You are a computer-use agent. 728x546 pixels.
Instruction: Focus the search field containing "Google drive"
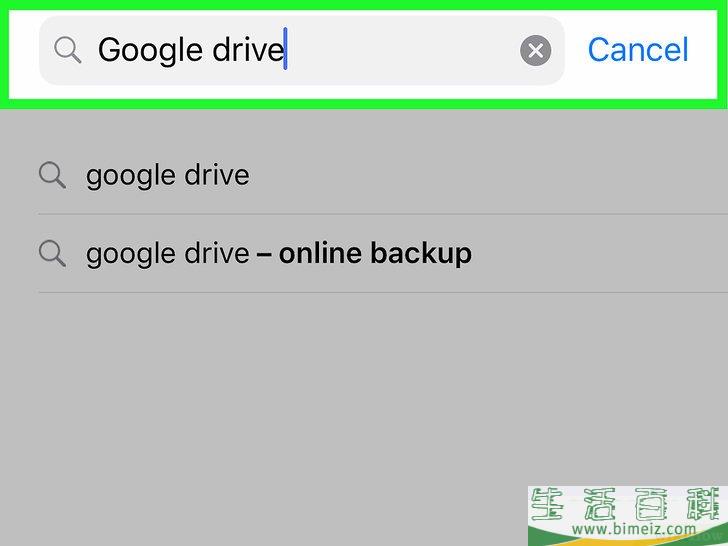(302, 50)
